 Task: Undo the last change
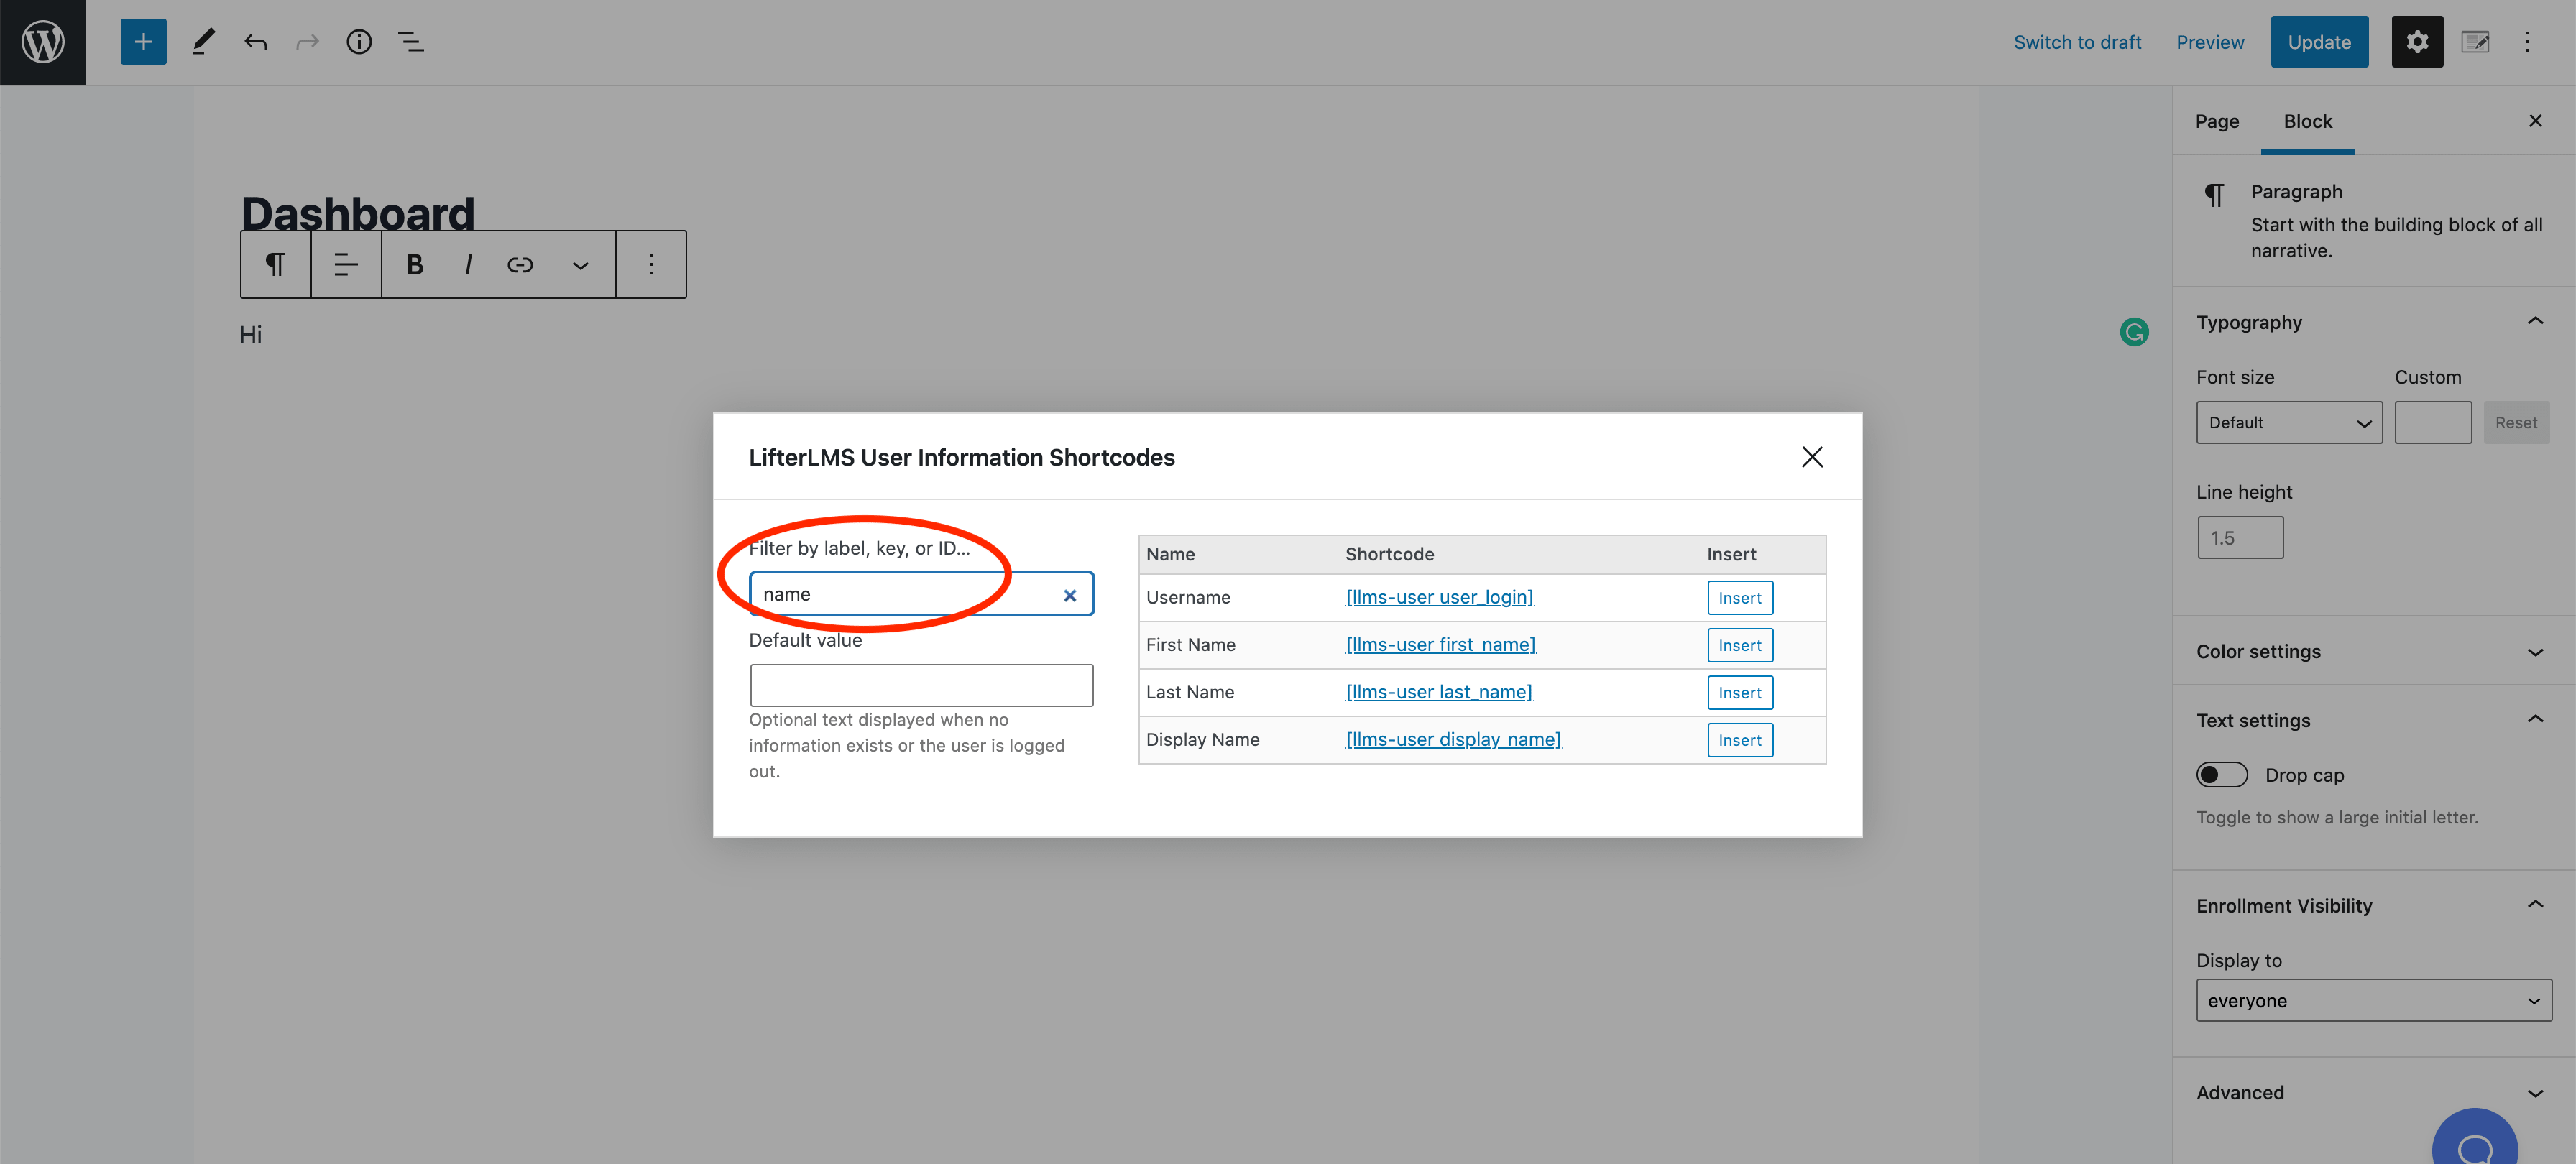pos(256,42)
